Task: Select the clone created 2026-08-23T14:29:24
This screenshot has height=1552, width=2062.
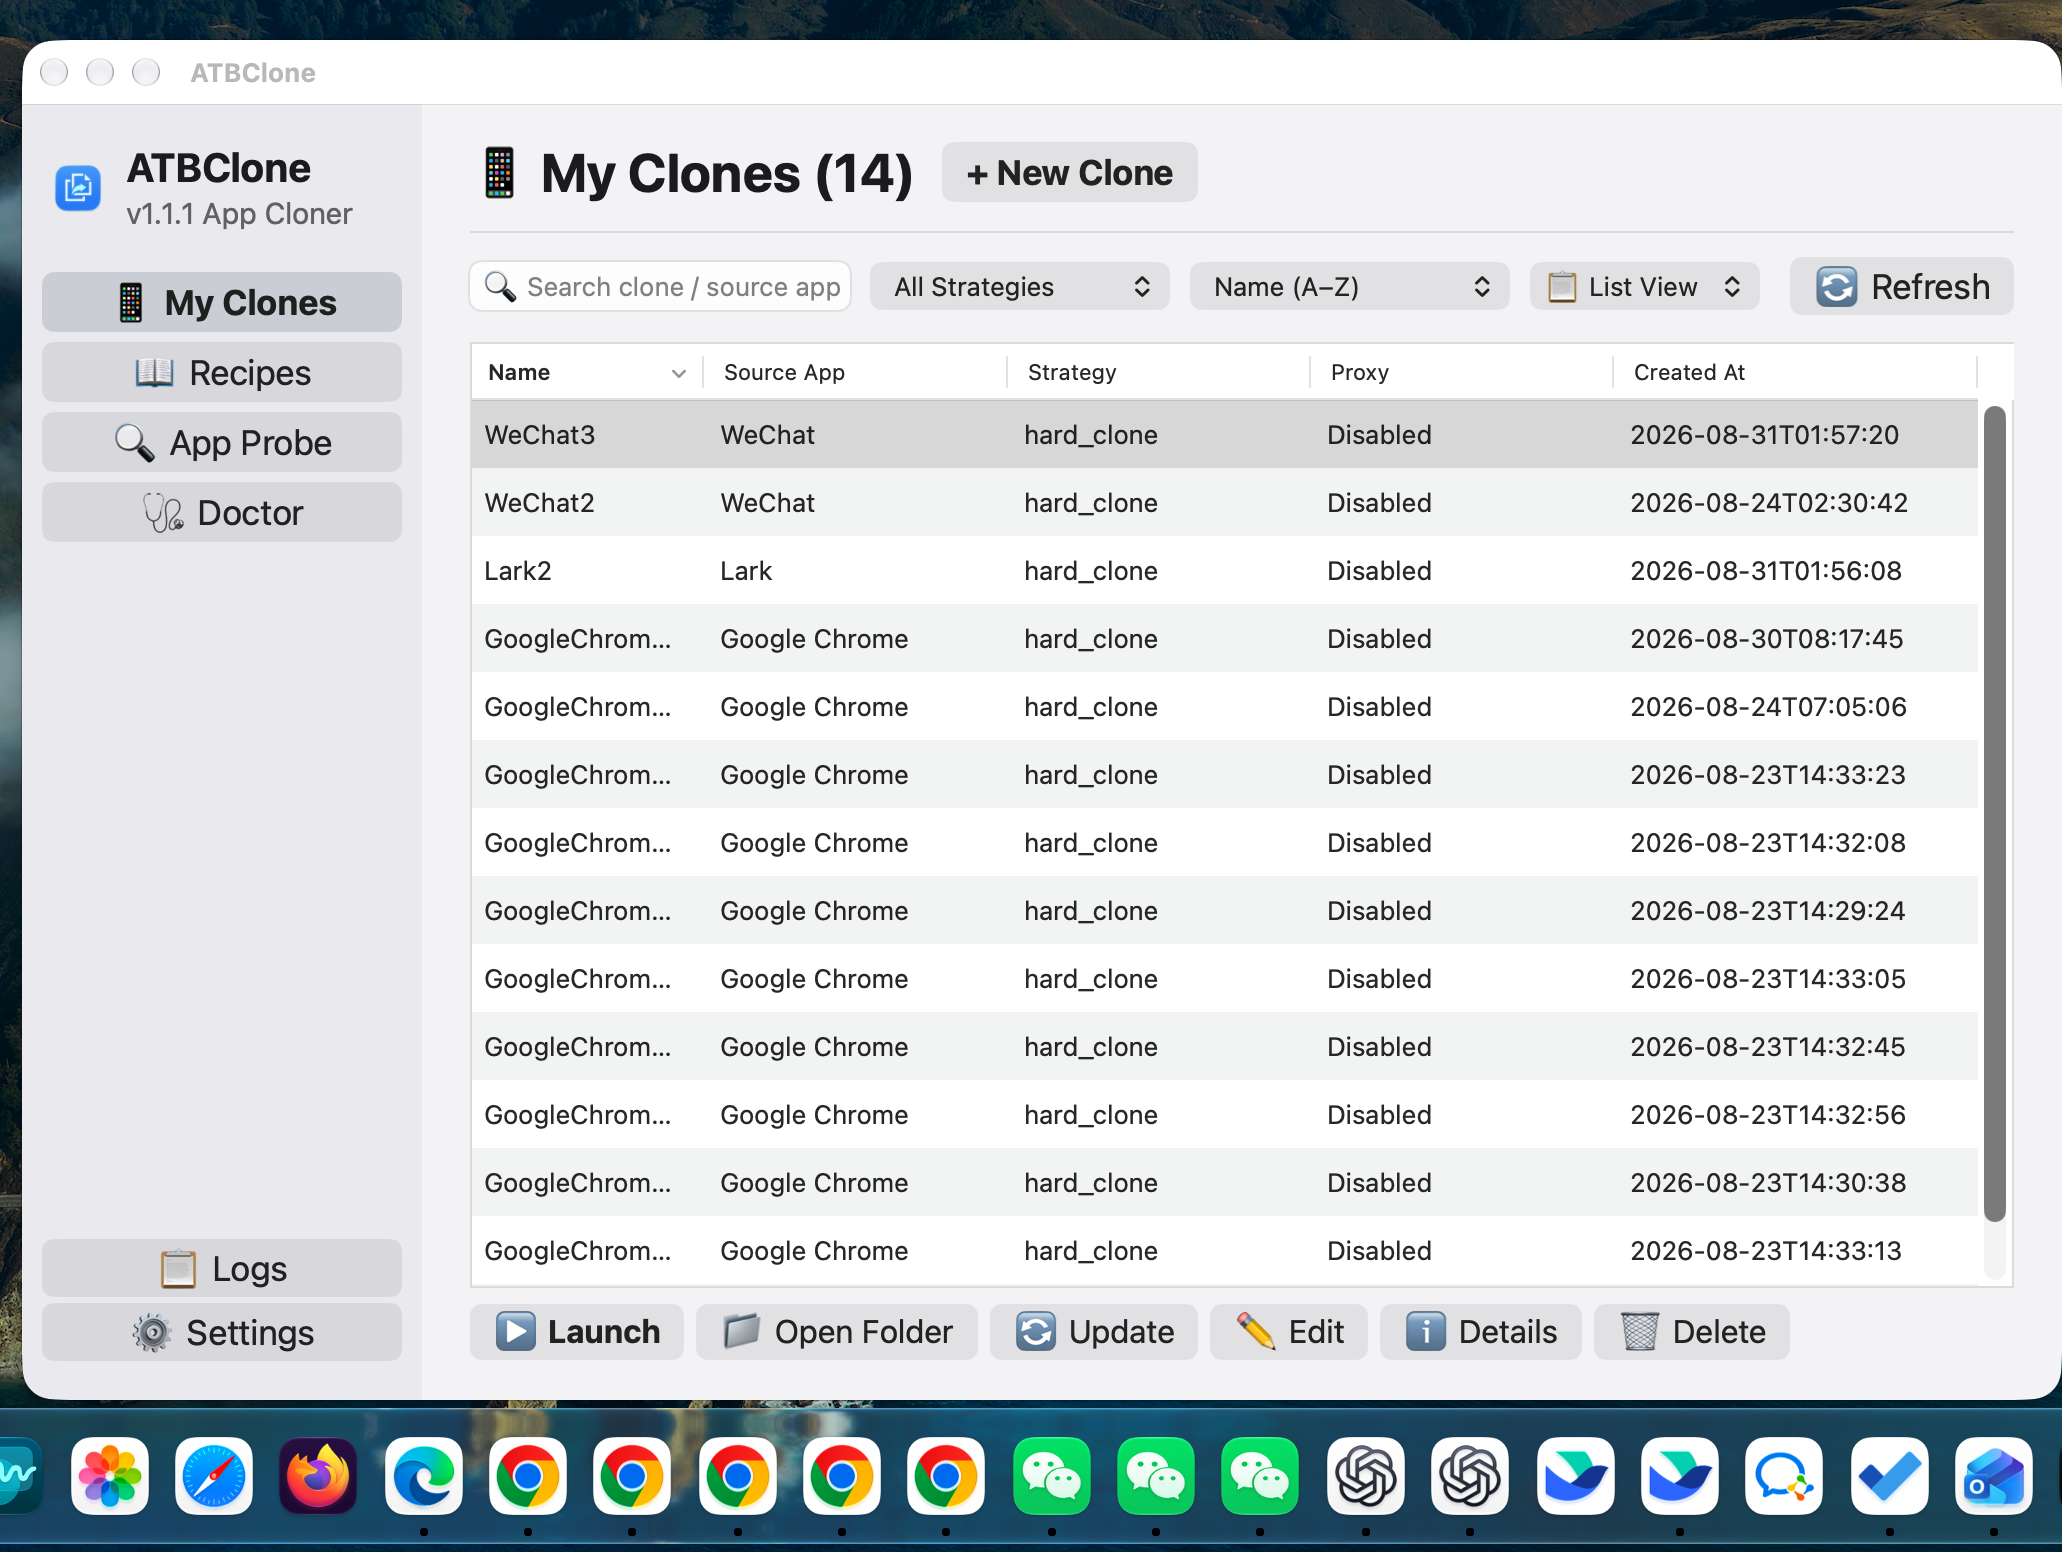Action: 1224,910
